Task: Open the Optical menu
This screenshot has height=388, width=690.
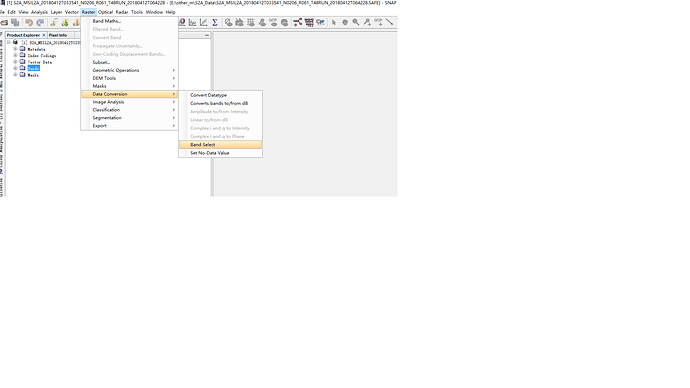Action: (x=105, y=12)
